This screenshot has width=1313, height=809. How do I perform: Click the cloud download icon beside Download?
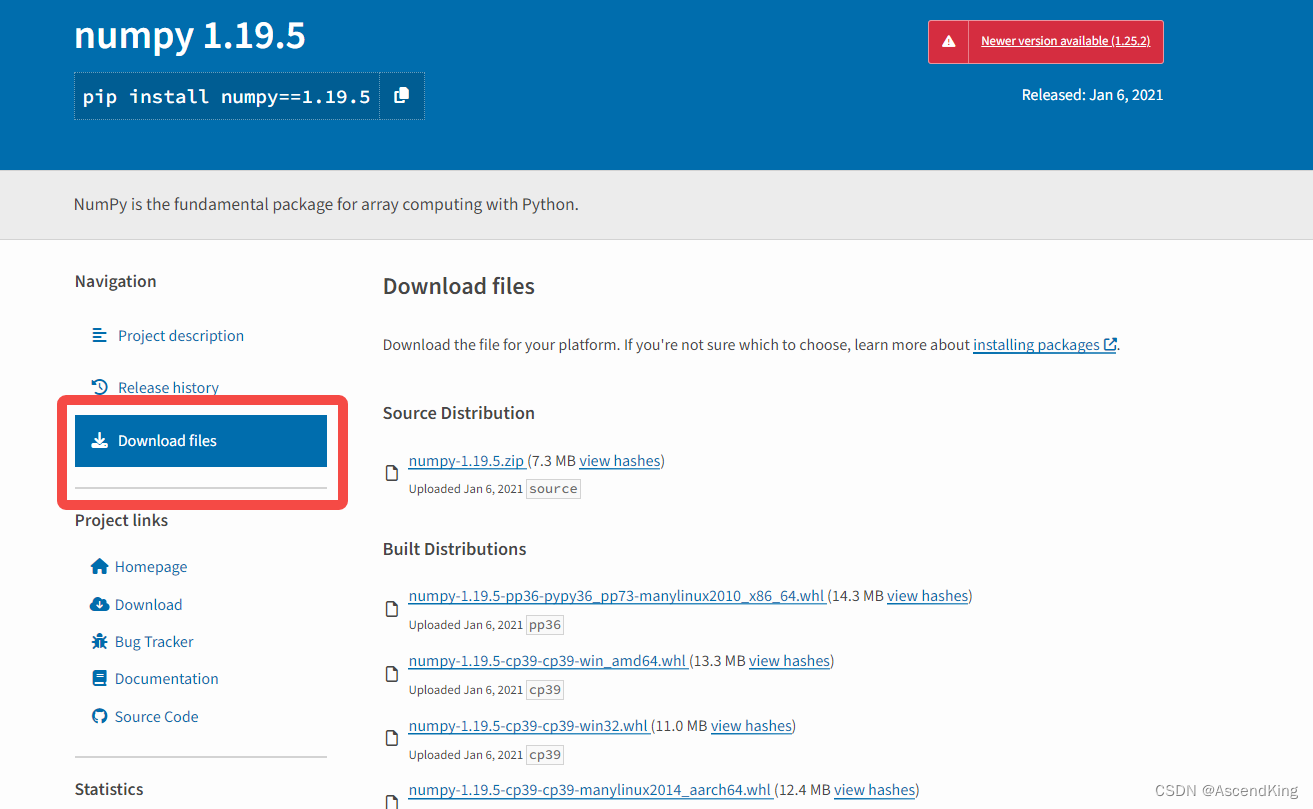(x=99, y=604)
